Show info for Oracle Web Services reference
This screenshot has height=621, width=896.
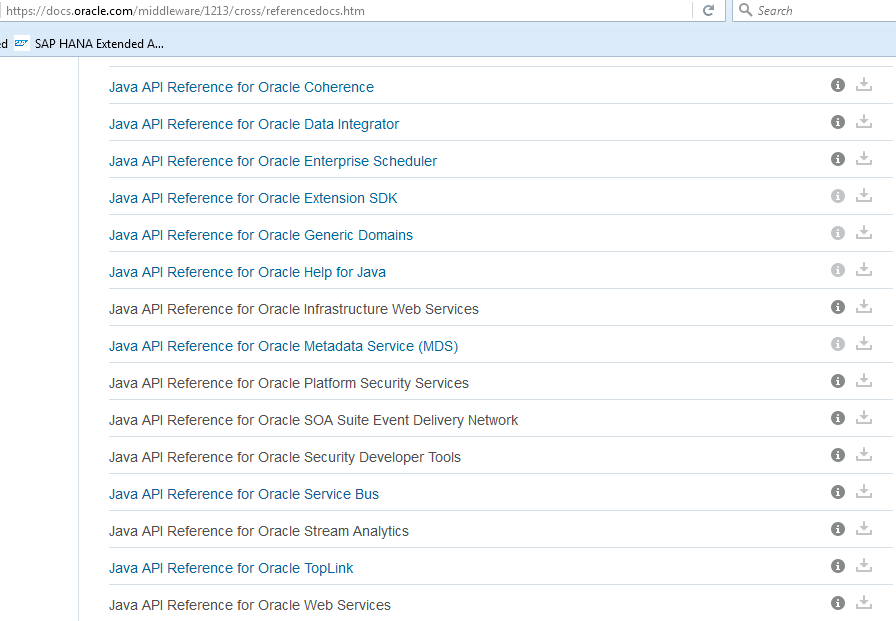point(838,603)
